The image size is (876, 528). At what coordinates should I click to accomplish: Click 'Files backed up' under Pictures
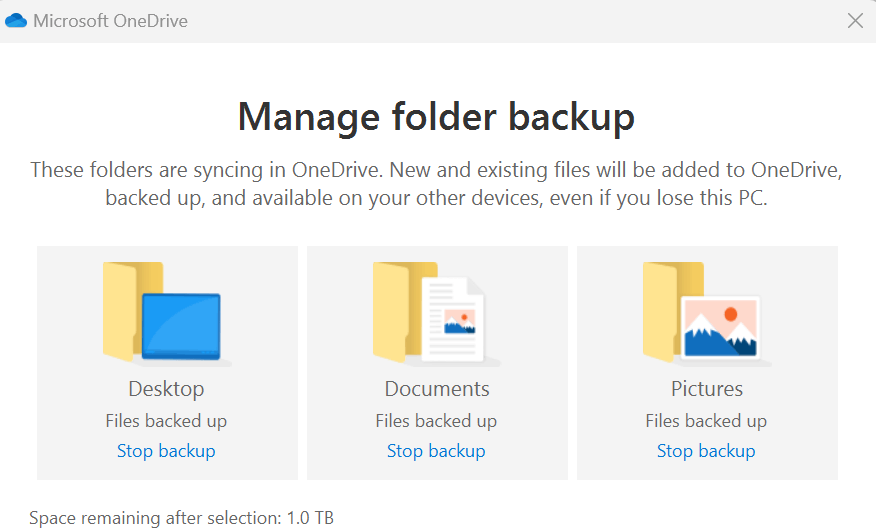point(706,421)
